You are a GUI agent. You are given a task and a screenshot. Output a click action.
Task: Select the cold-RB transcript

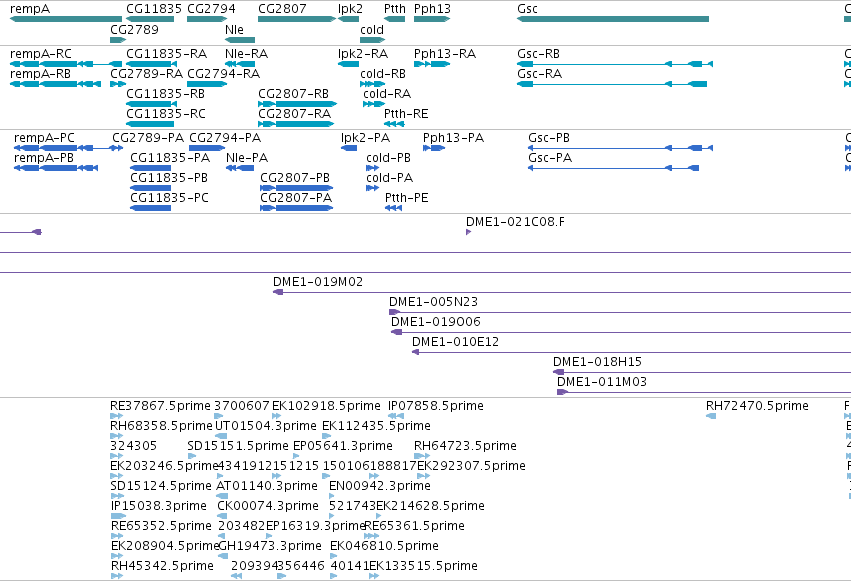pos(372,84)
